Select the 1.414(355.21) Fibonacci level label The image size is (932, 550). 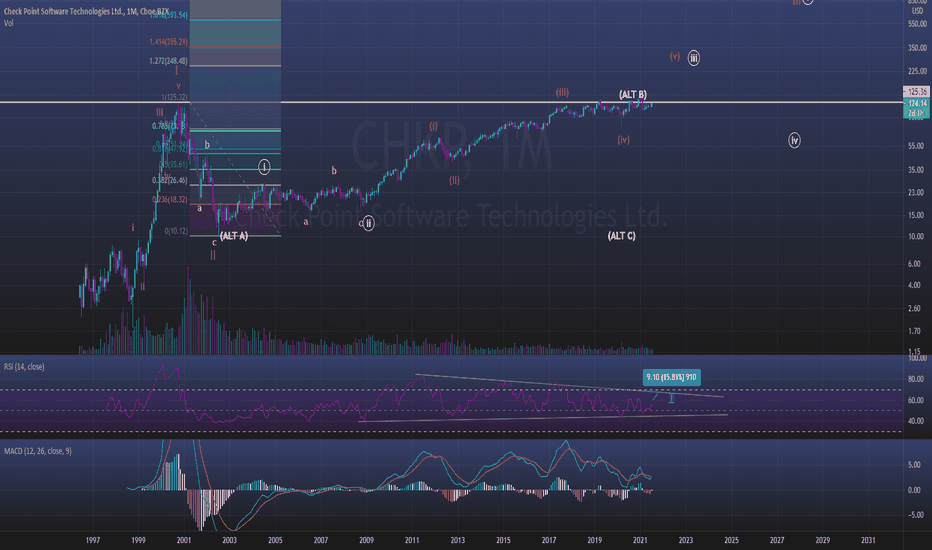point(169,42)
